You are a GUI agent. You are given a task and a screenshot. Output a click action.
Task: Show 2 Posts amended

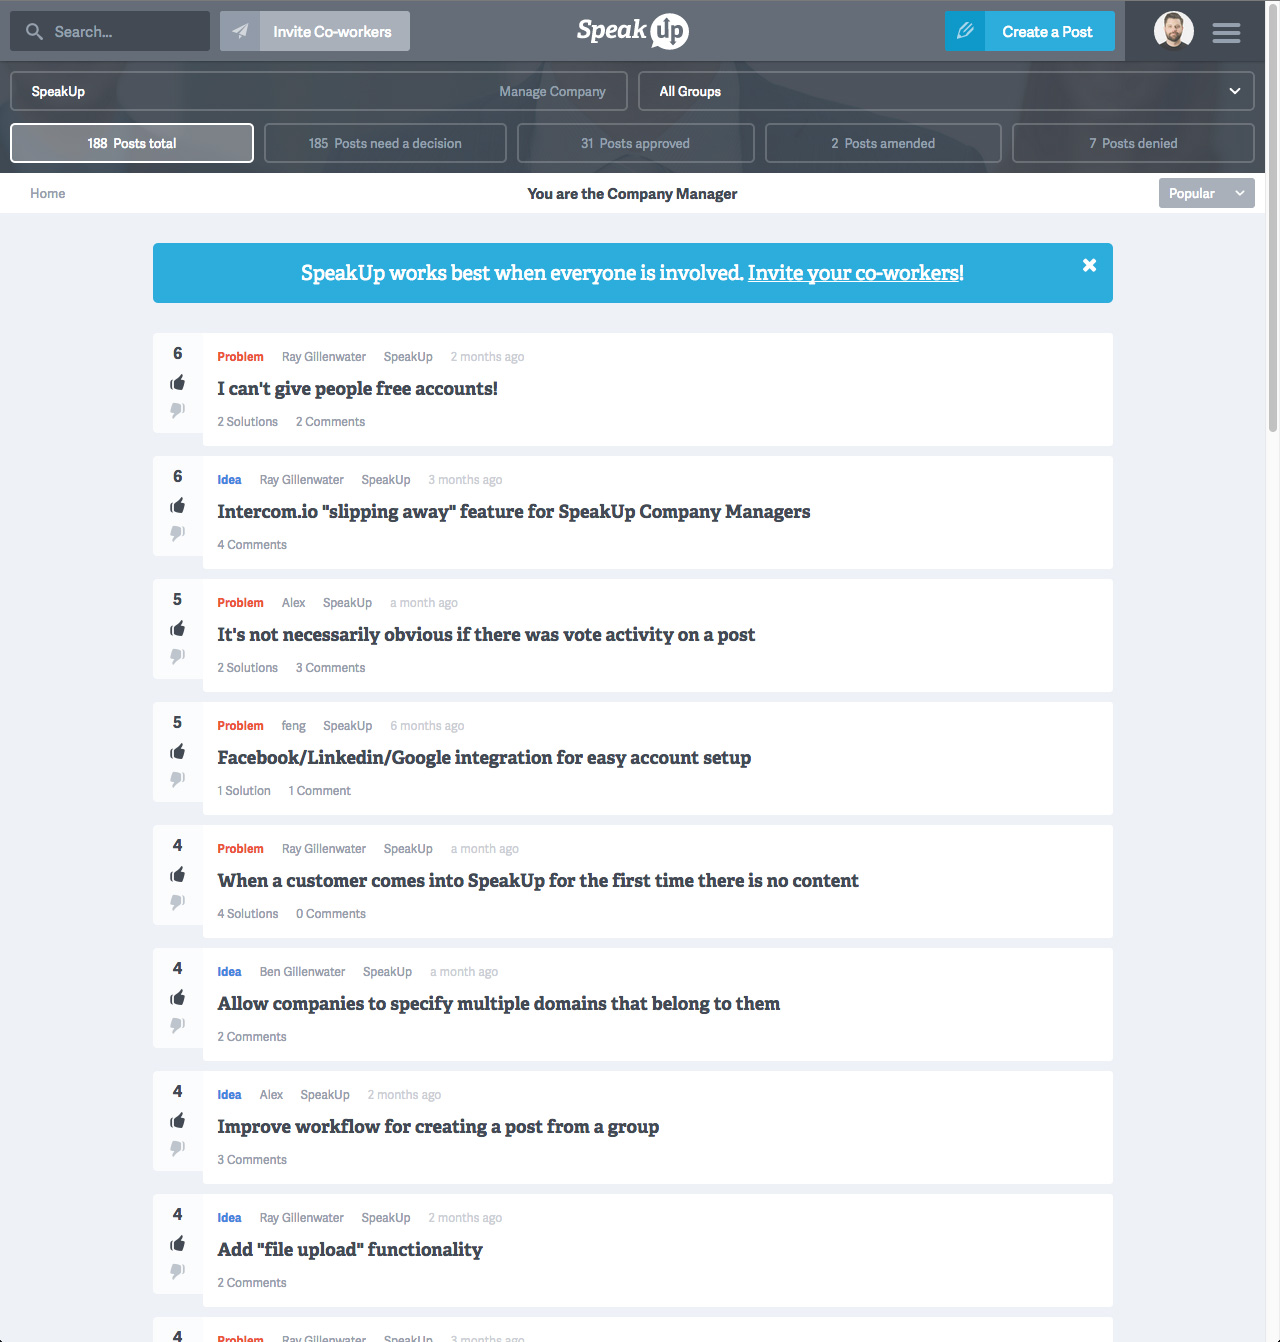(883, 143)
